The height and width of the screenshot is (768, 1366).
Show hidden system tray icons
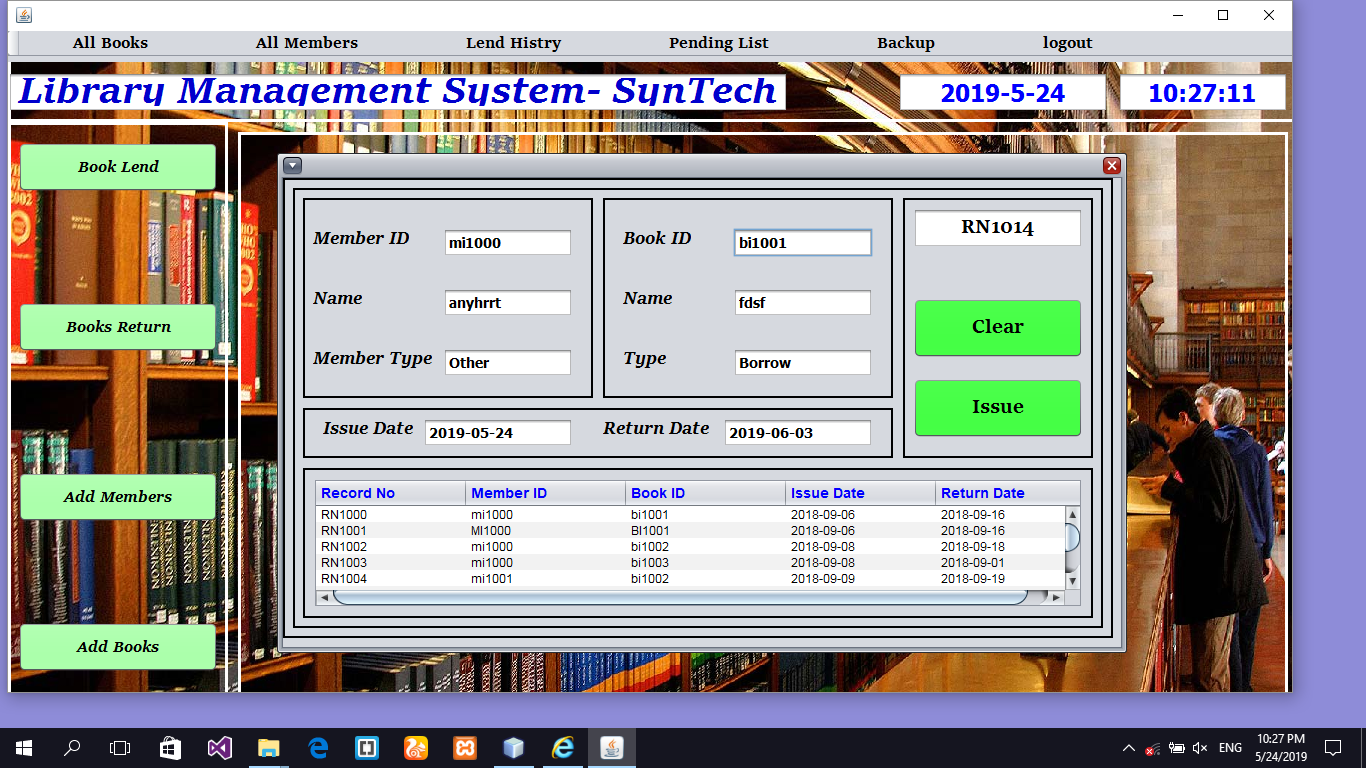click(1129, 748)
